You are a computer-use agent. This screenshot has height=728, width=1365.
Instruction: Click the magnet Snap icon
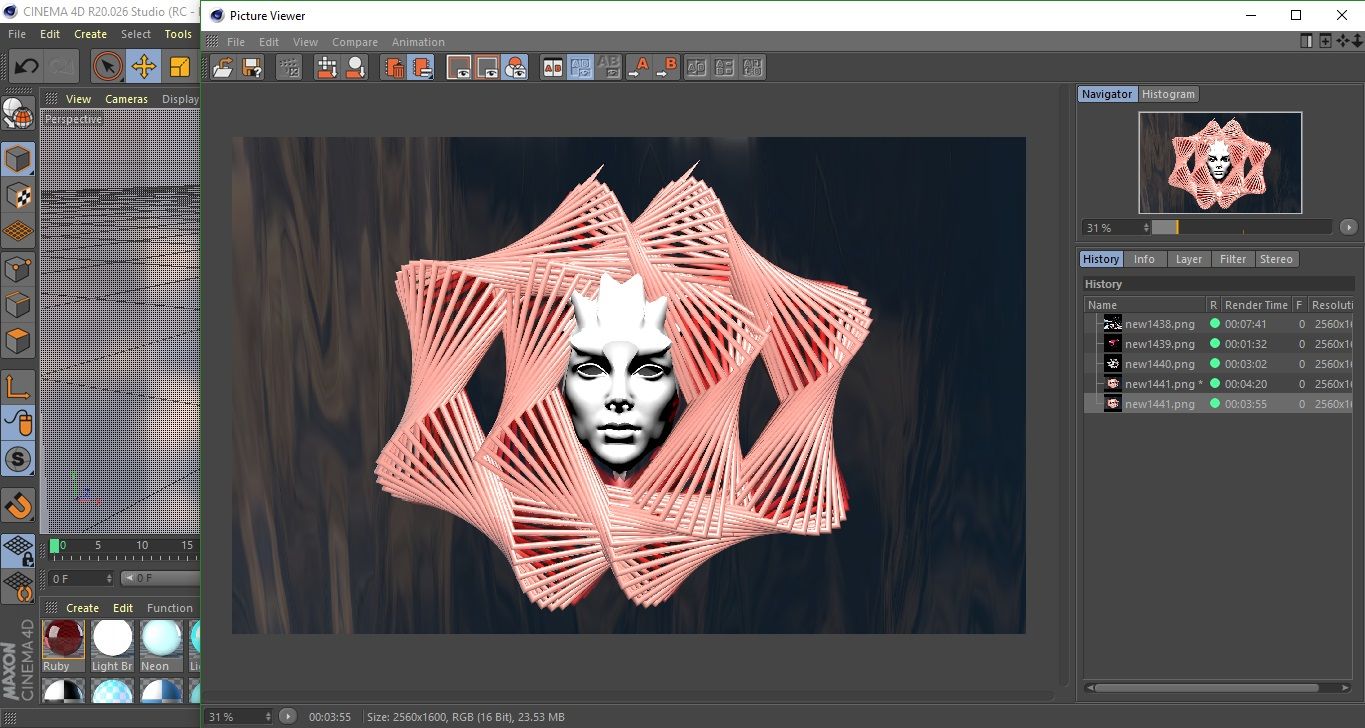pyautogui.click(x=18, y=505)
